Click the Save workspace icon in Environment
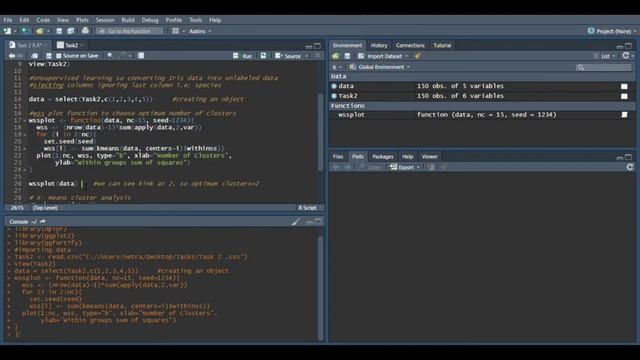Viewport: 640px width, 360px height. [347, 56]
